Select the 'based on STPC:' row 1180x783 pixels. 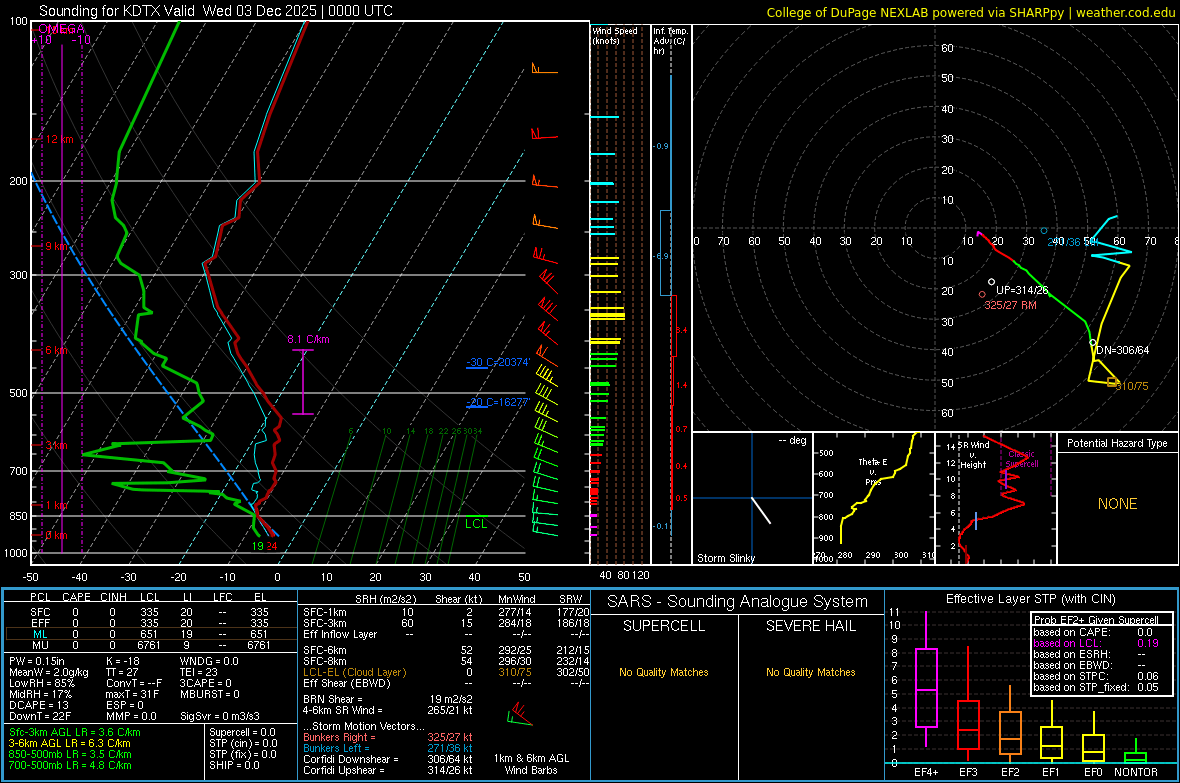coord(1096,676)
